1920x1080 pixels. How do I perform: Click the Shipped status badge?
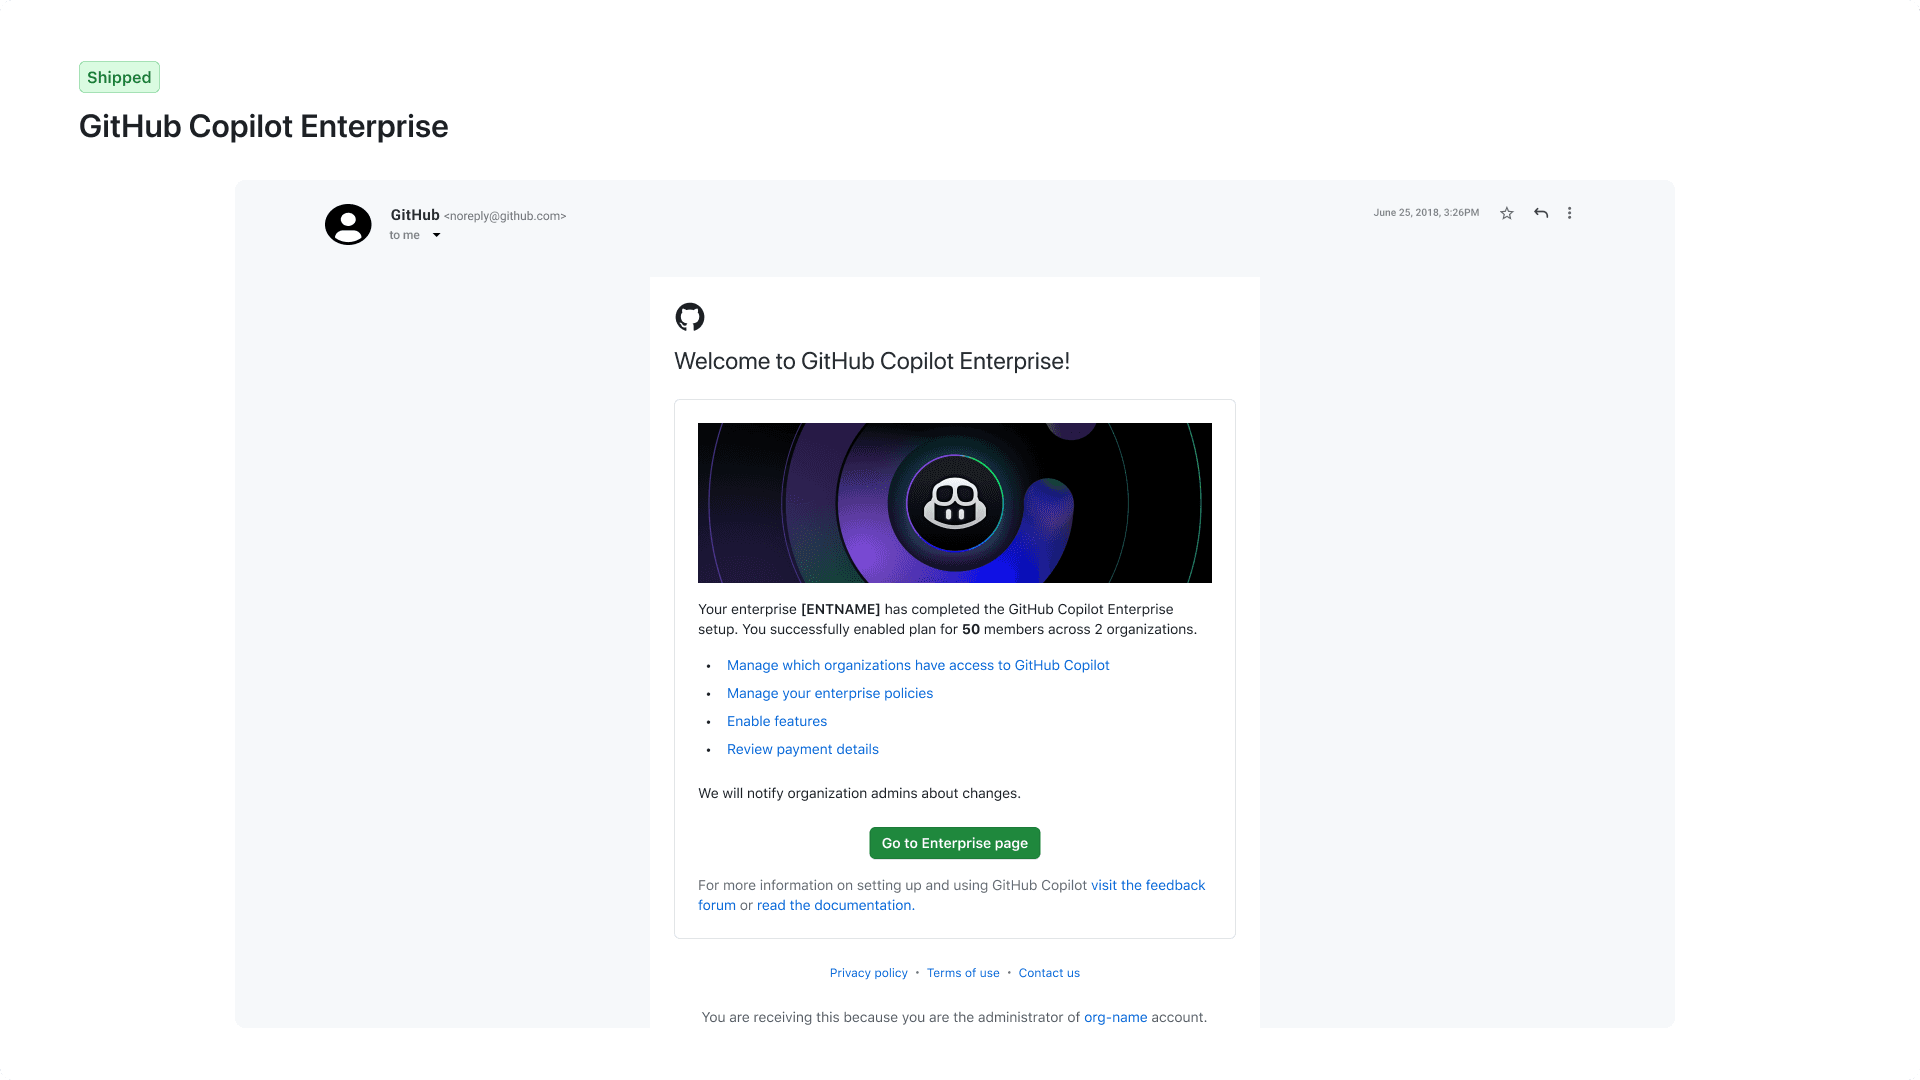(x=119, y=77)
